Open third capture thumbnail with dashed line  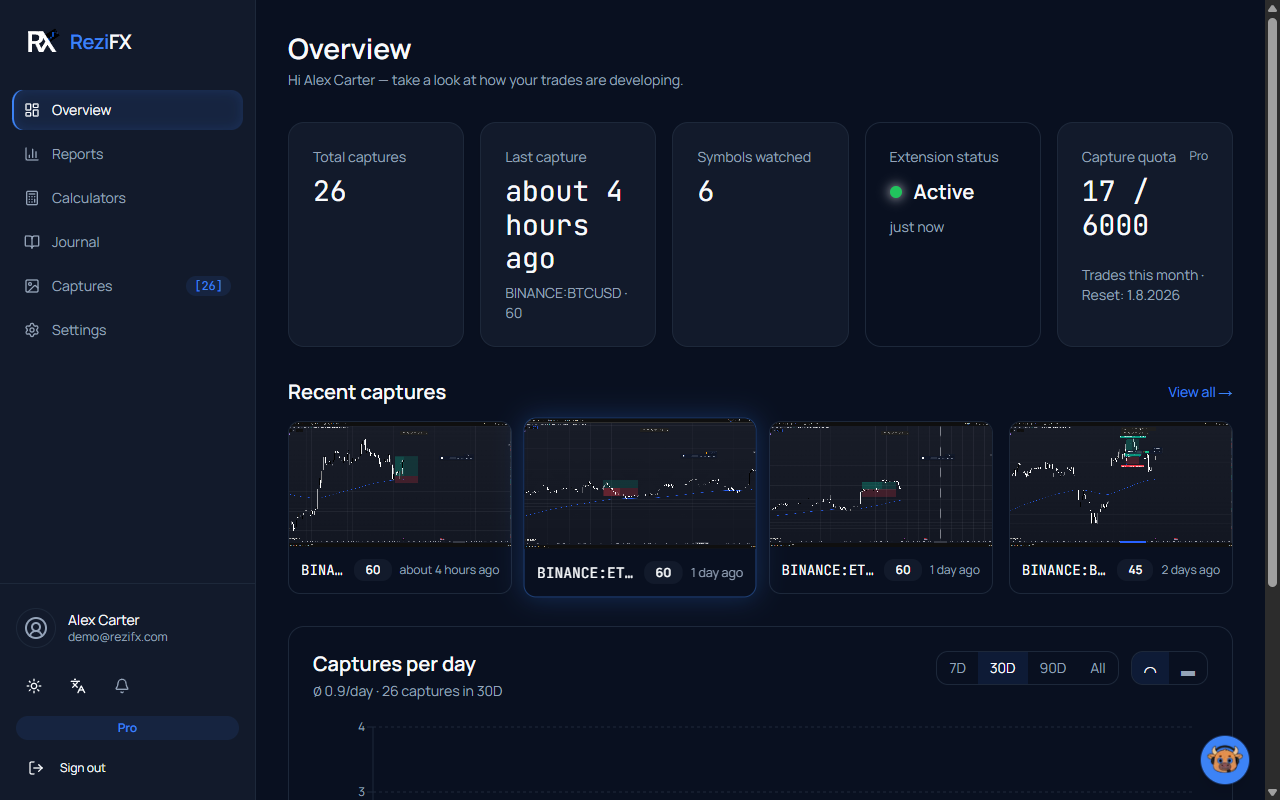(x=881, y=484)
